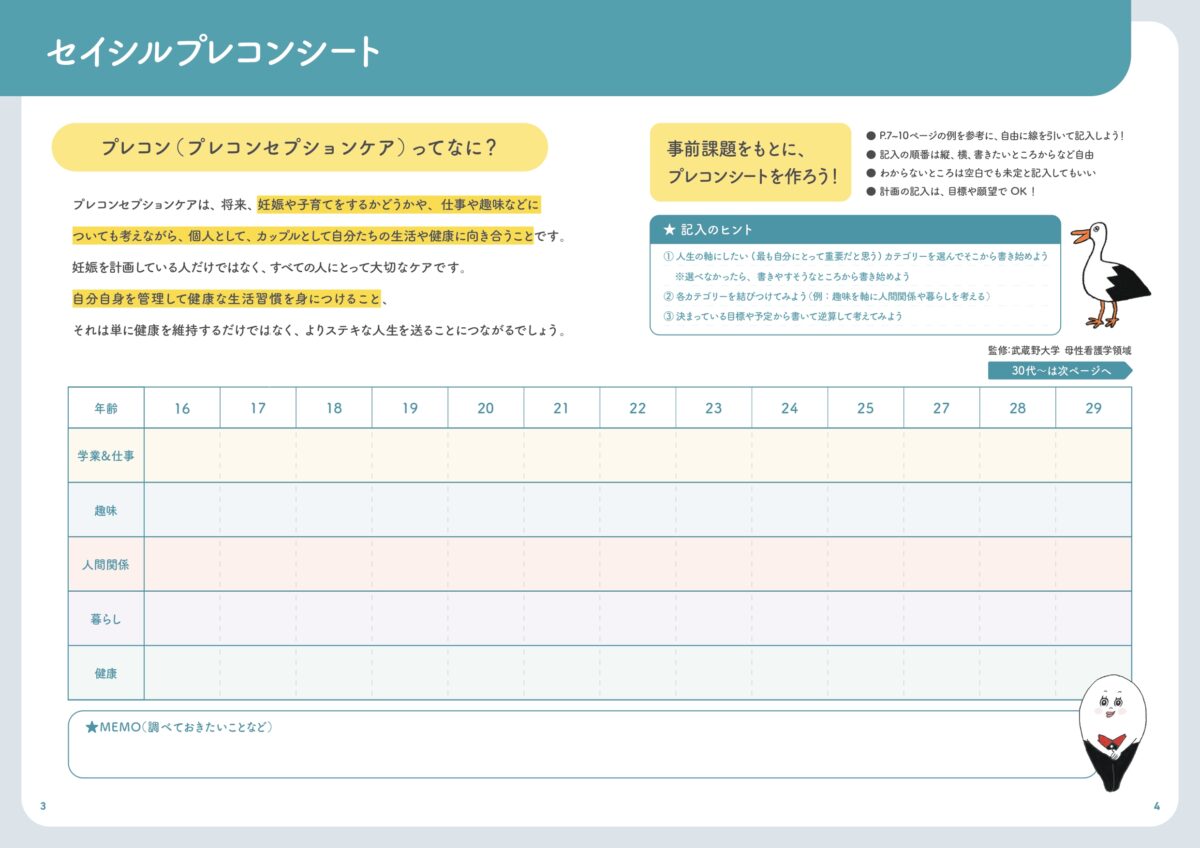1200x848 pixels.
Task: Select the 趣味 row header
Action: (x=104, y=510)
